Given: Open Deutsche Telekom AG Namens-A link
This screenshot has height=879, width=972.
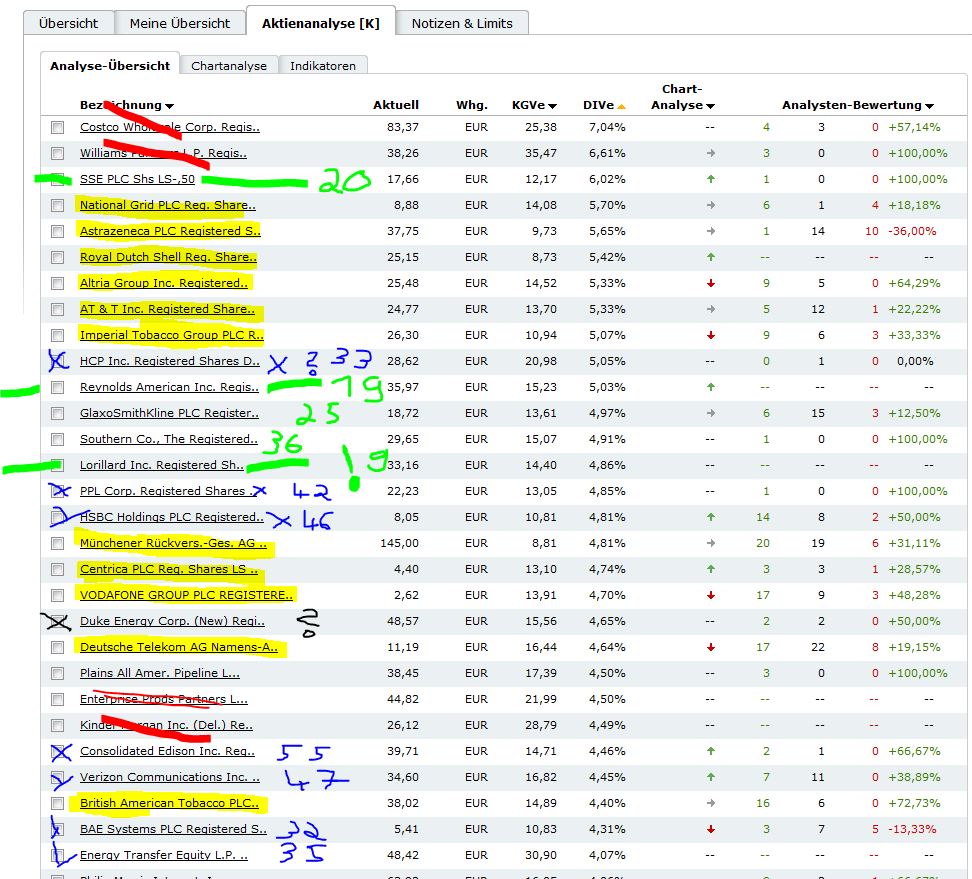Looking at the screenshot, I should click(x=179, y=647).
